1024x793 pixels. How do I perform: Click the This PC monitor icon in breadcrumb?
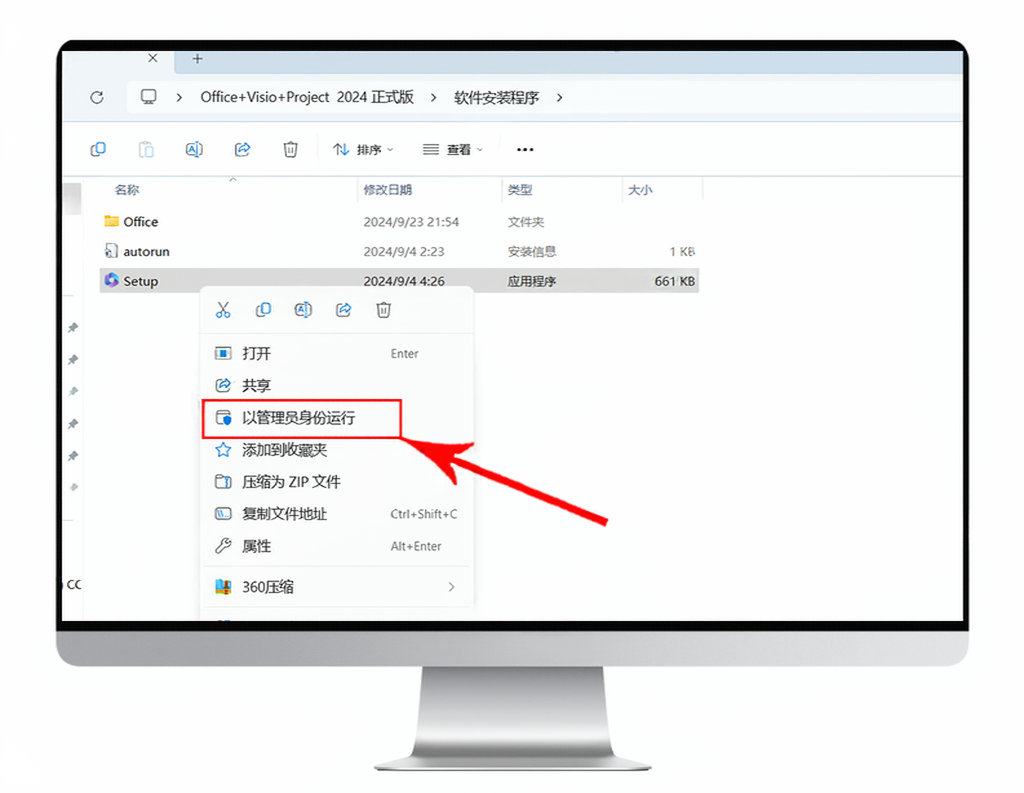(149, 97)
